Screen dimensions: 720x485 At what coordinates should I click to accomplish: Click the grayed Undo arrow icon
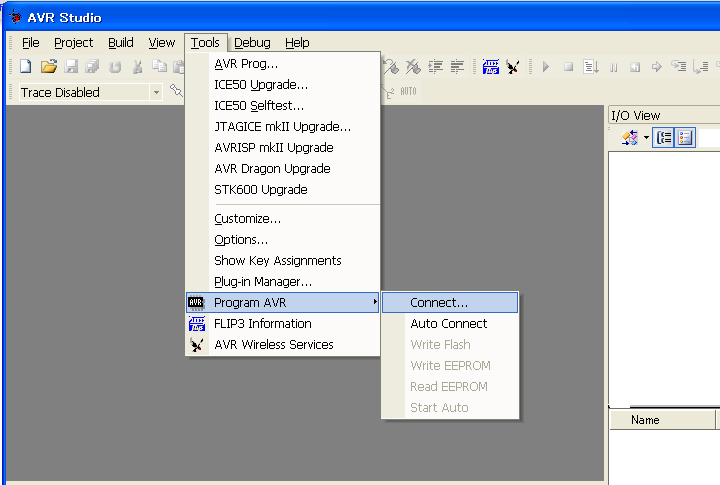coord(115,67)
